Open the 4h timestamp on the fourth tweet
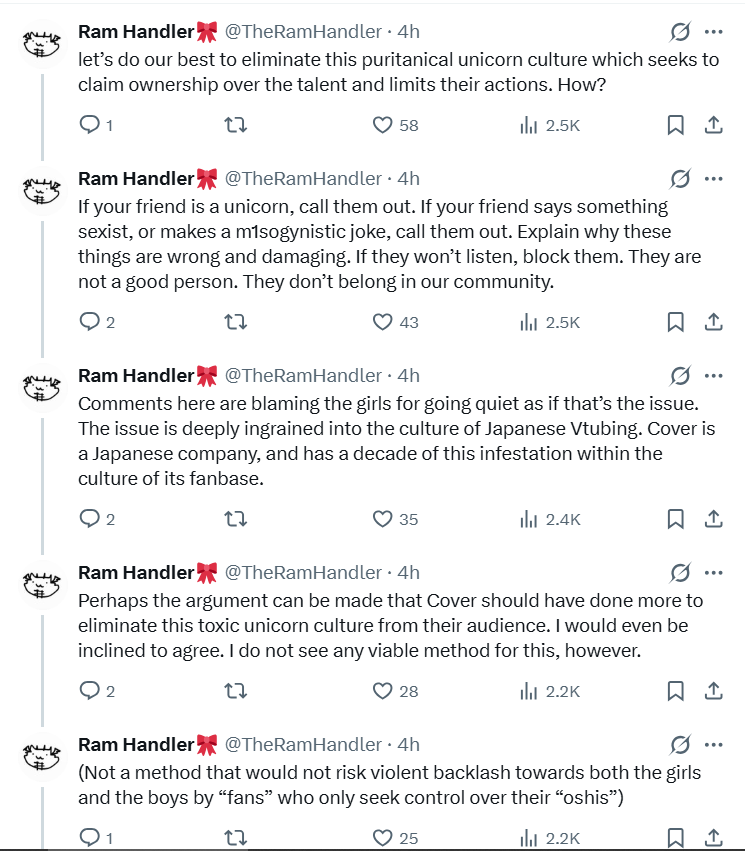Screen dimensions: 745x851 coord(408,573)
